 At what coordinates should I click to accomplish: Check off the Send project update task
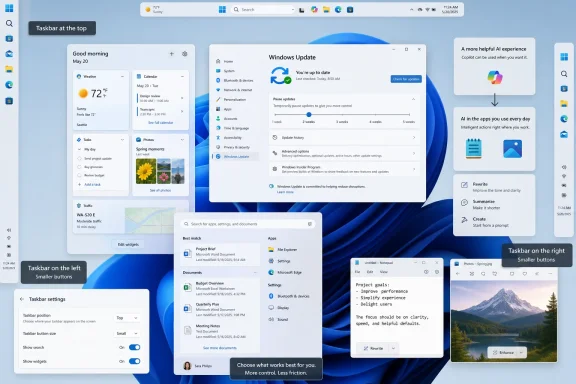click(79, 158)
